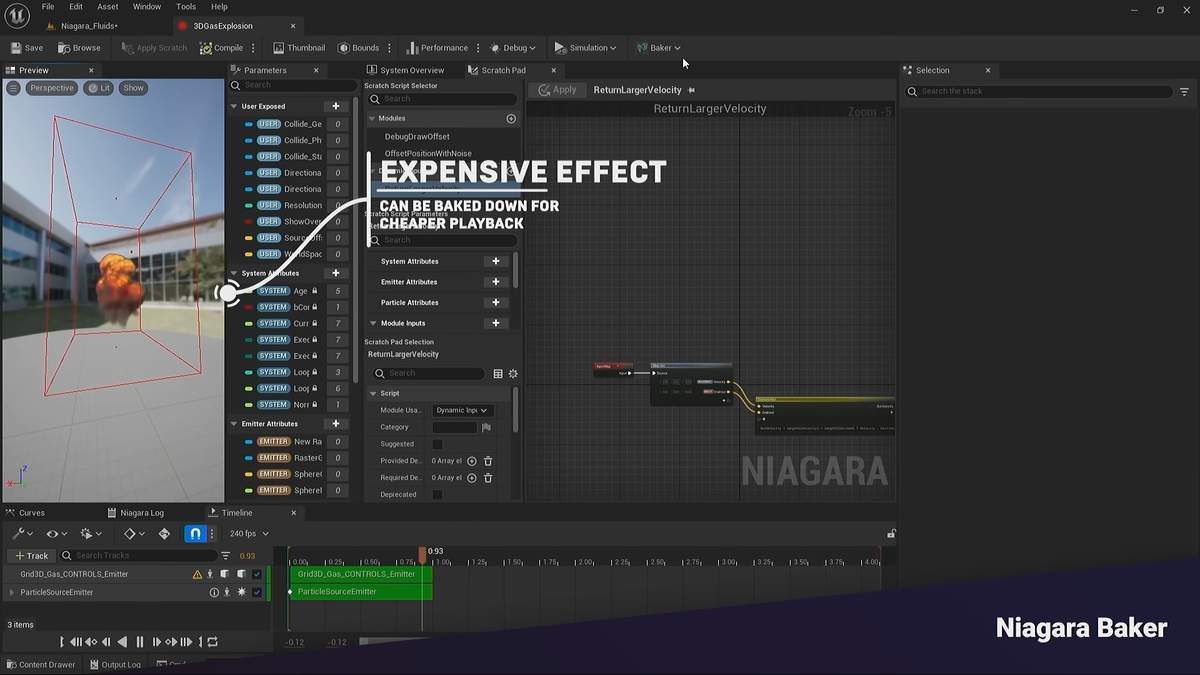Click the pin icon beside ReturnLargerVelocity

click(x=691, y=90)
